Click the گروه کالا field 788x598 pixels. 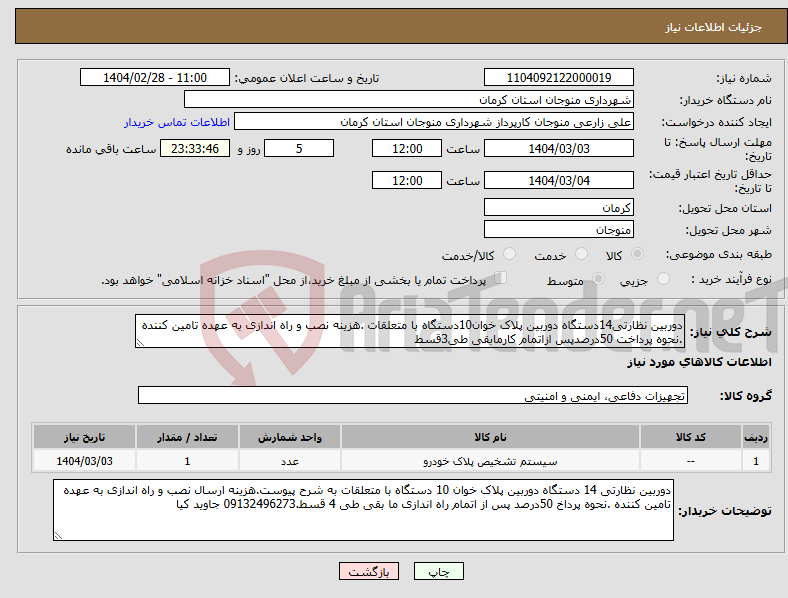coord(413,395)
